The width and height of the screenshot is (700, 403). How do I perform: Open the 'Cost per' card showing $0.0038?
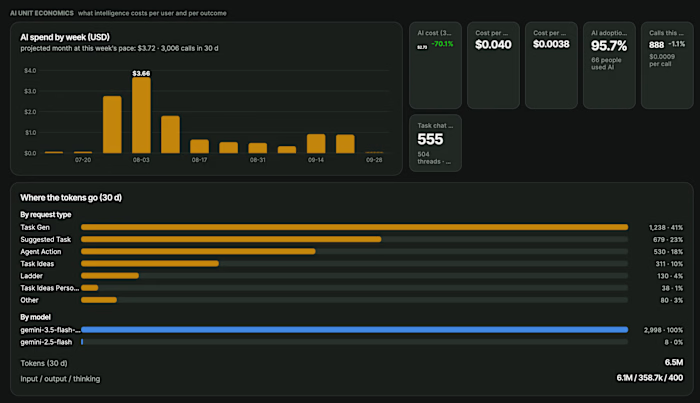point(551,65)
